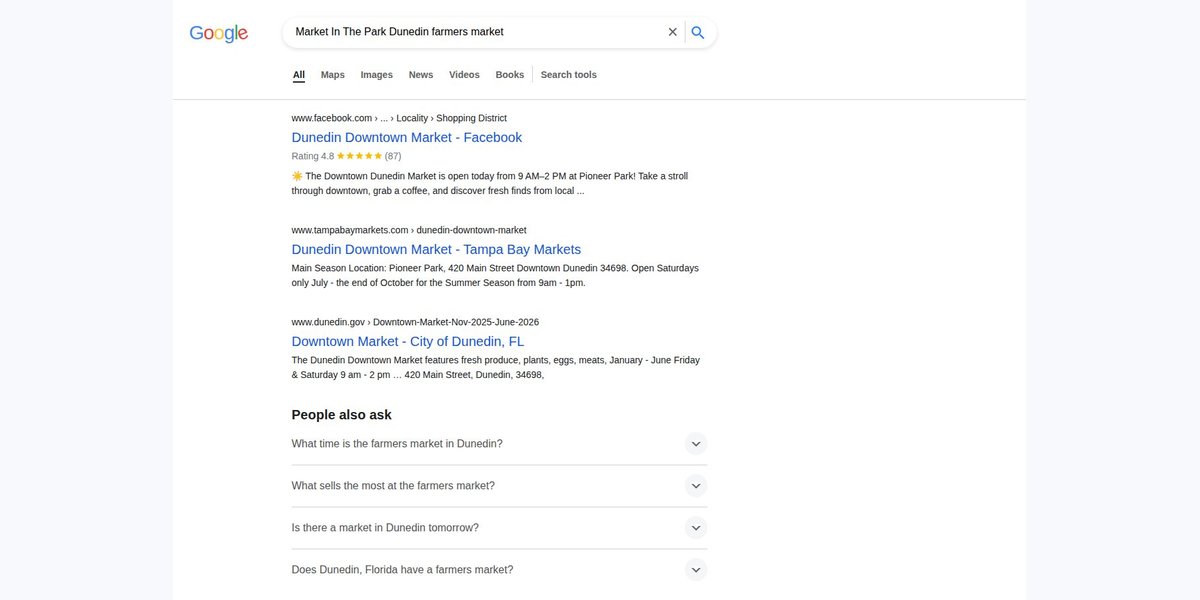The width and height of the screenshot is (1200, 600).
Task: Expand 'Does Dunedin, Florida have a farmers market?'
Action: click(x=499, y=570)
